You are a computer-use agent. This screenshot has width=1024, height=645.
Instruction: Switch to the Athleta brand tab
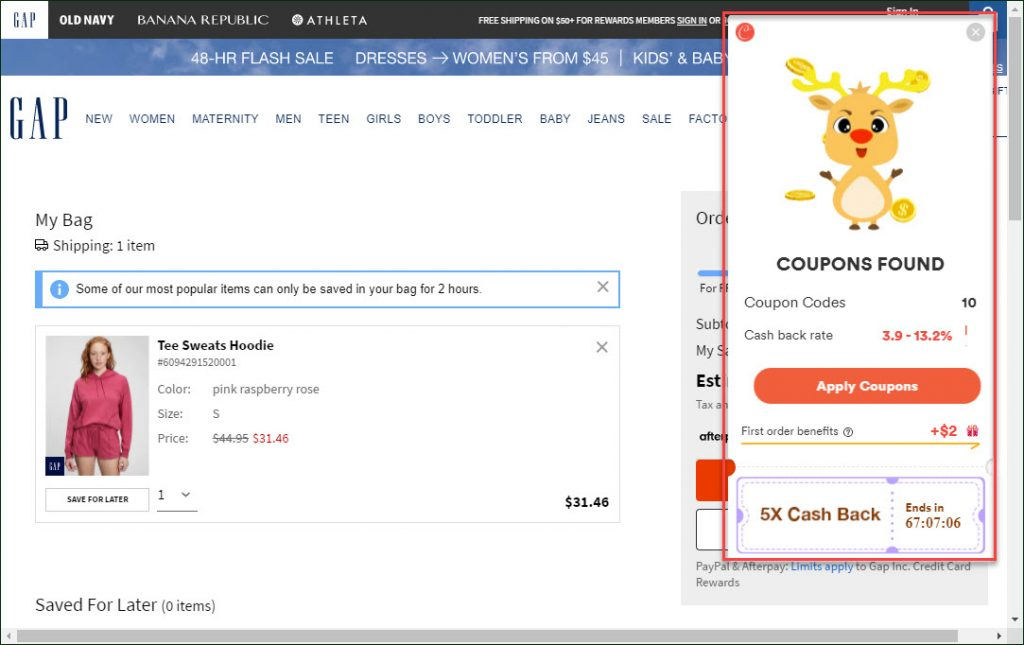tap(329, 20)
